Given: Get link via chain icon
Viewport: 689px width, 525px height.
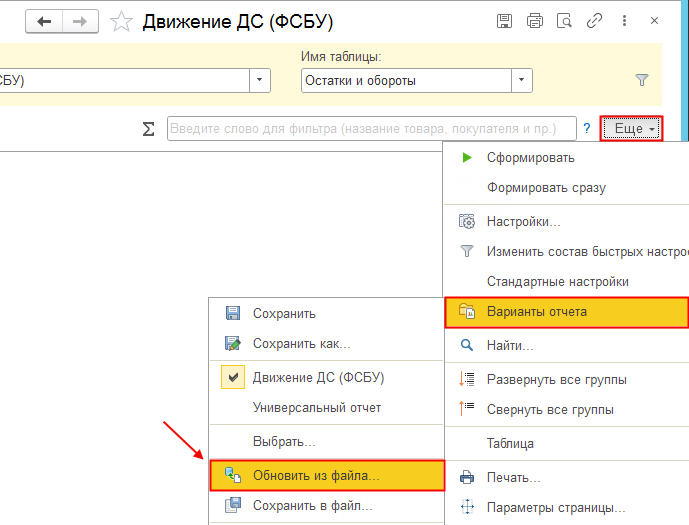Looking at the screenshot, I should (594, 21).
